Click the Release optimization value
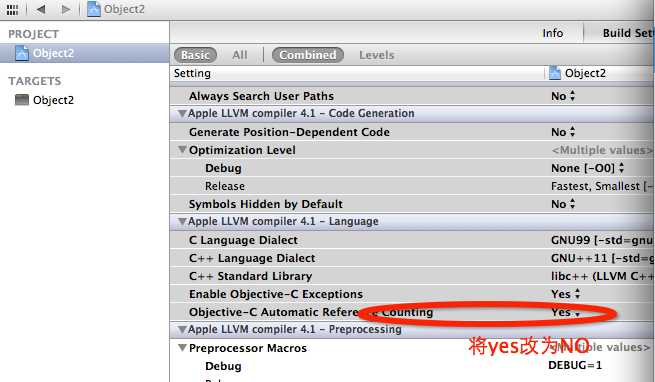 point(602,186)
